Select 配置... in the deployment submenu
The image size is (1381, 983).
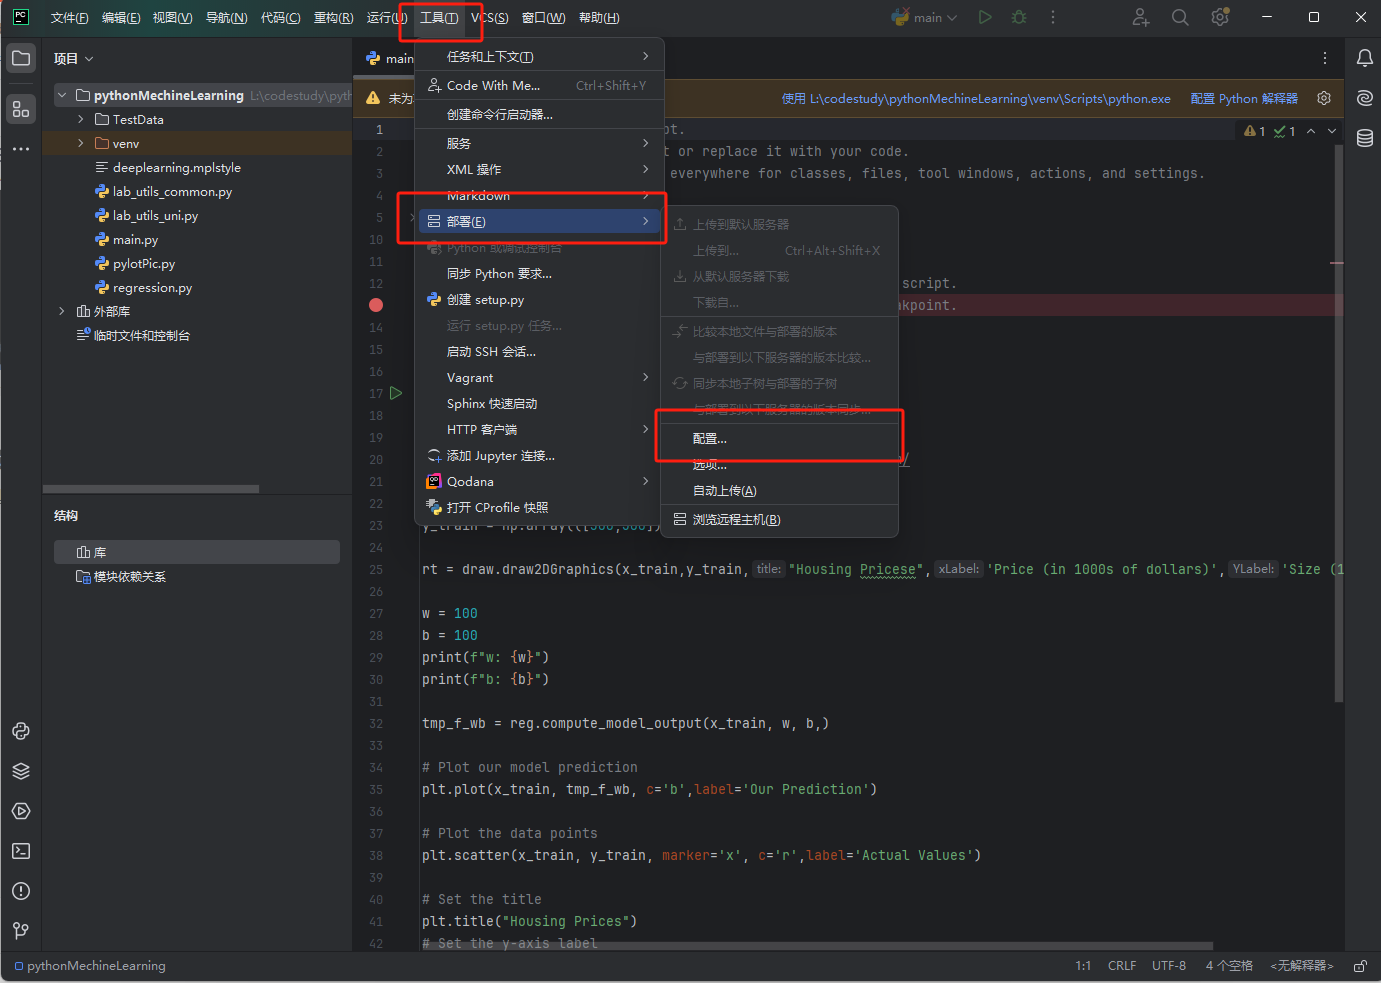click(x=710, y=439)
